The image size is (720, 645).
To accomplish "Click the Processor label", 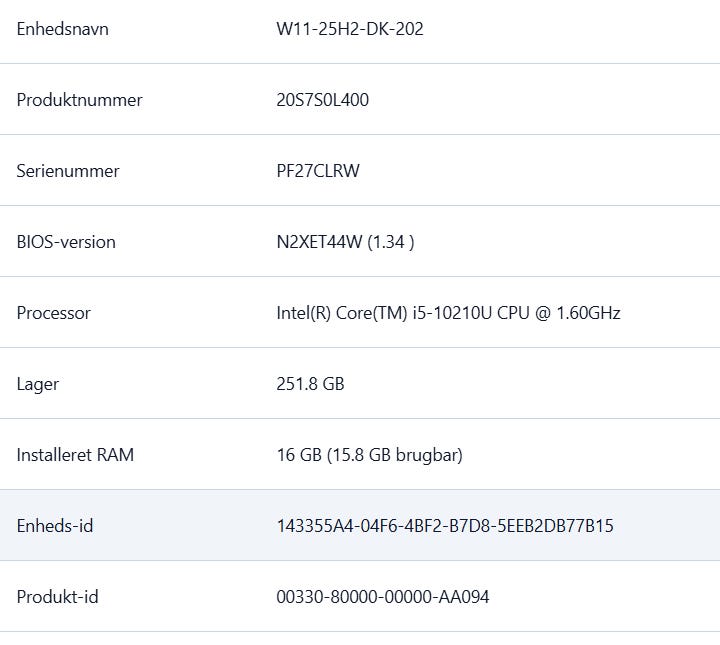I will coord(53,313).
